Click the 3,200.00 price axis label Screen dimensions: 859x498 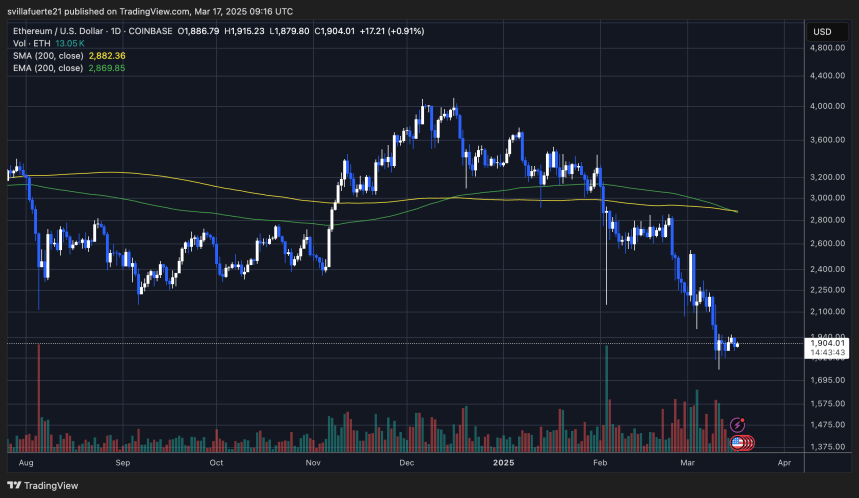click(x=827, y=177)
